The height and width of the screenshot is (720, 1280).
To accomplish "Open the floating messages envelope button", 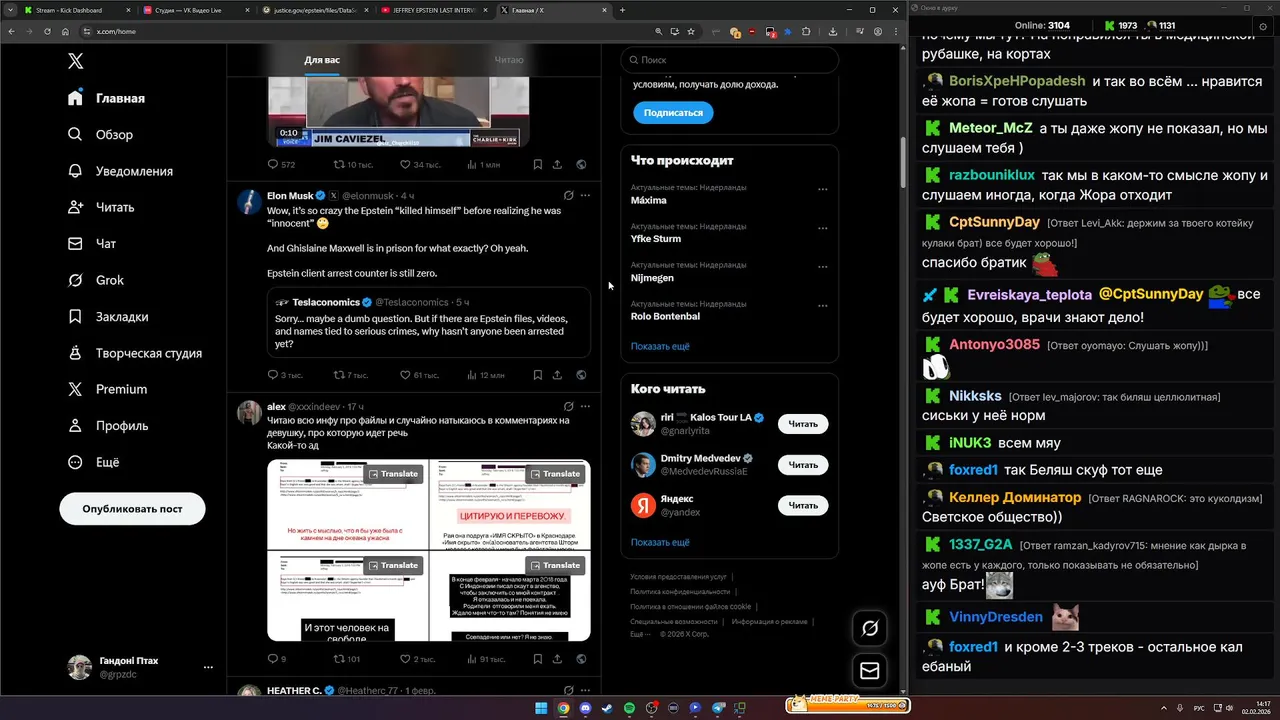I will 870,671.
